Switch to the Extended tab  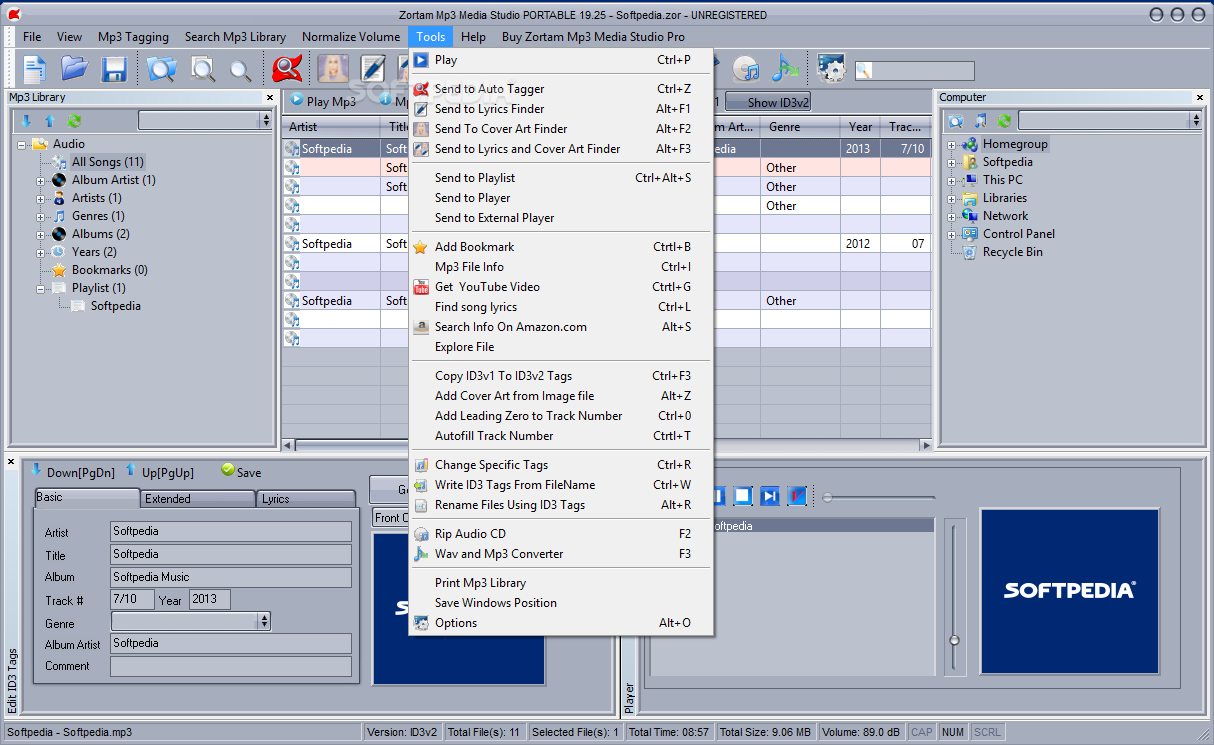pyautogui.click(x=197, y=498)
